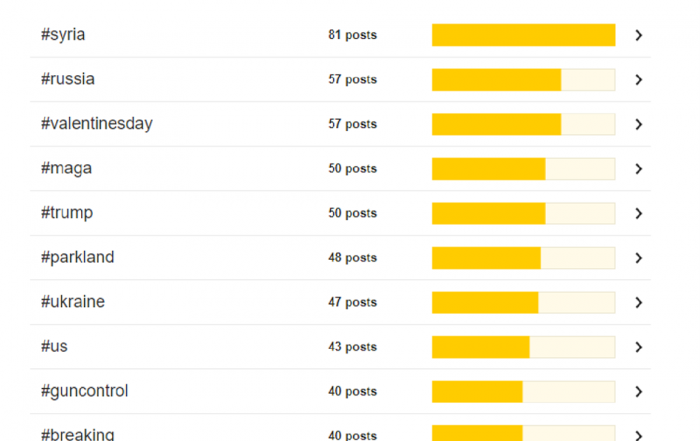Click the #maga hashtag label

coord(67,169)
